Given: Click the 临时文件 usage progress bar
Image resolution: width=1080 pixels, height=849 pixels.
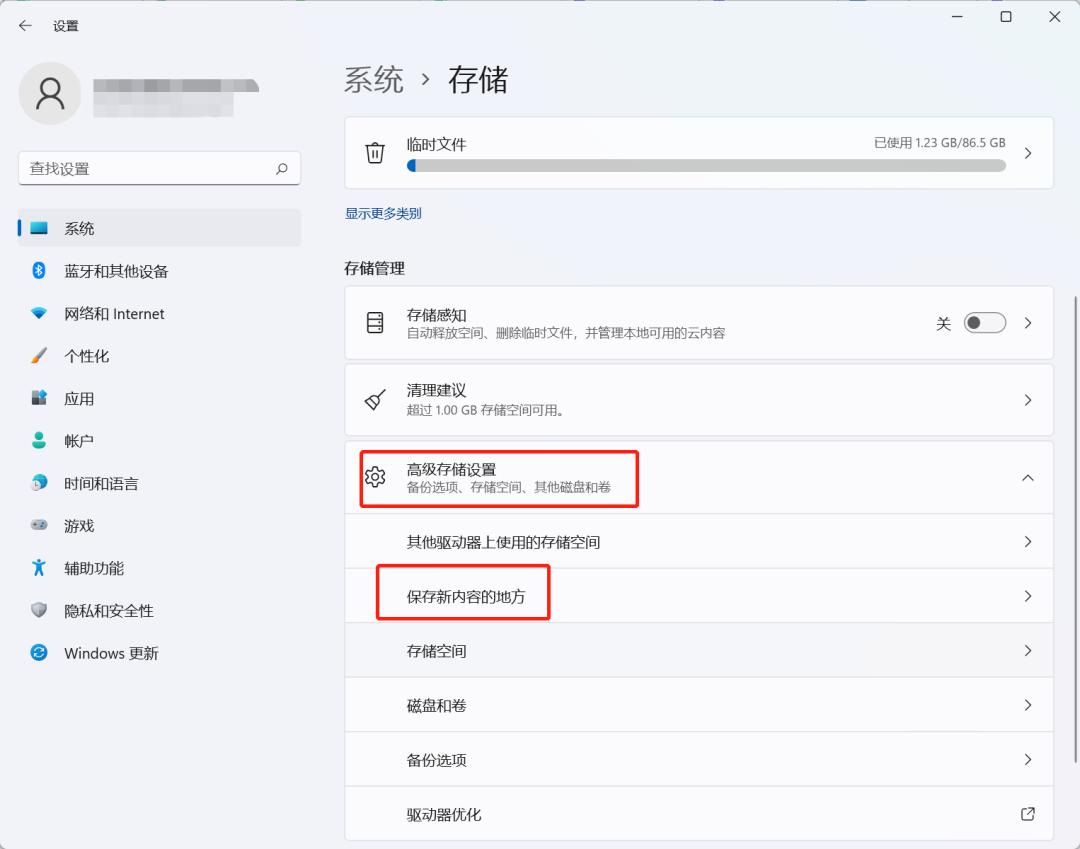Looking at the screenshot, I should 707,165.
